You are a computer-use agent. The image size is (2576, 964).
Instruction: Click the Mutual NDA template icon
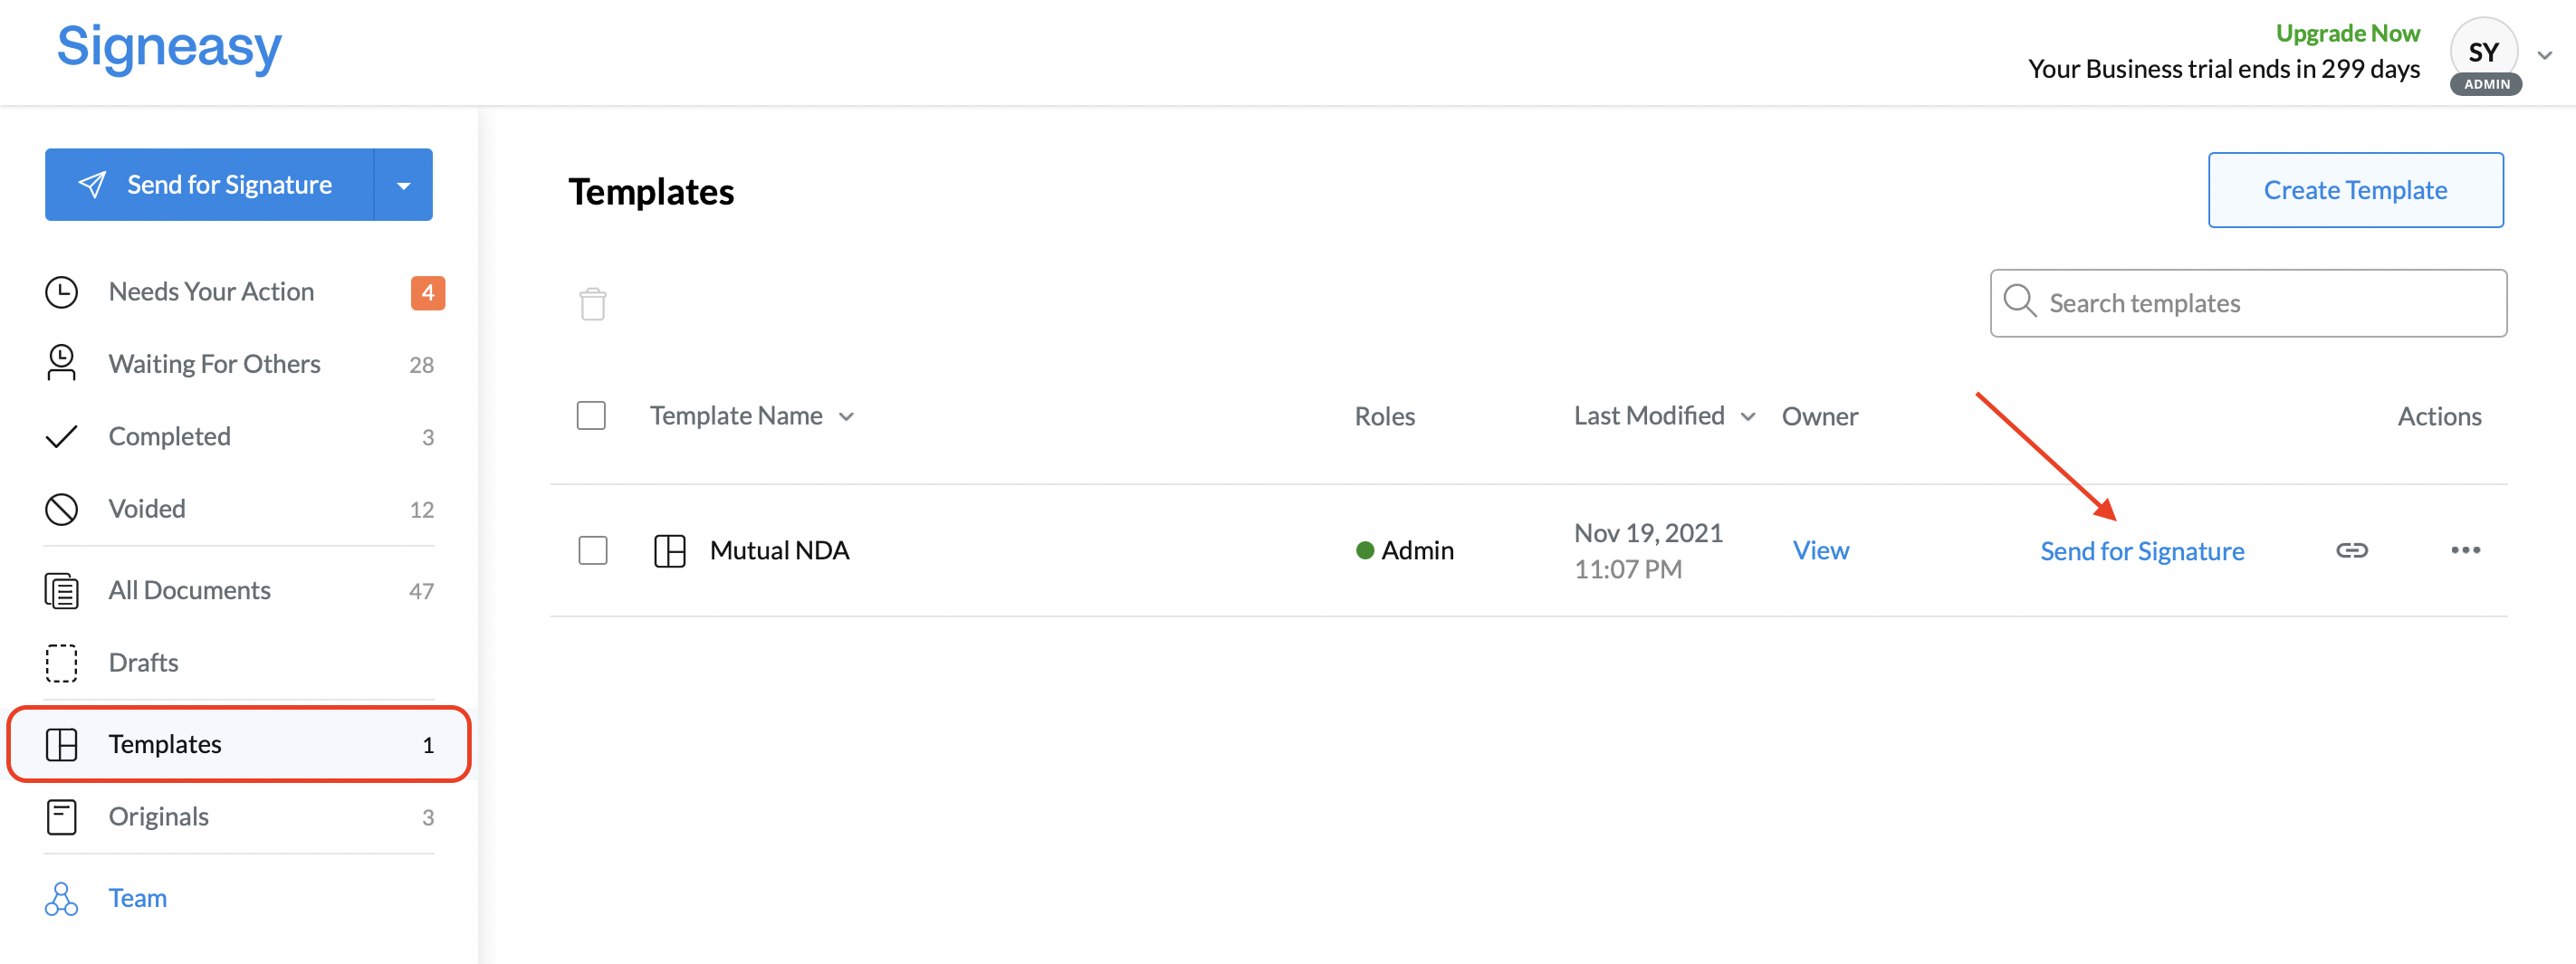pyautogui.click(x=669, y=550)
